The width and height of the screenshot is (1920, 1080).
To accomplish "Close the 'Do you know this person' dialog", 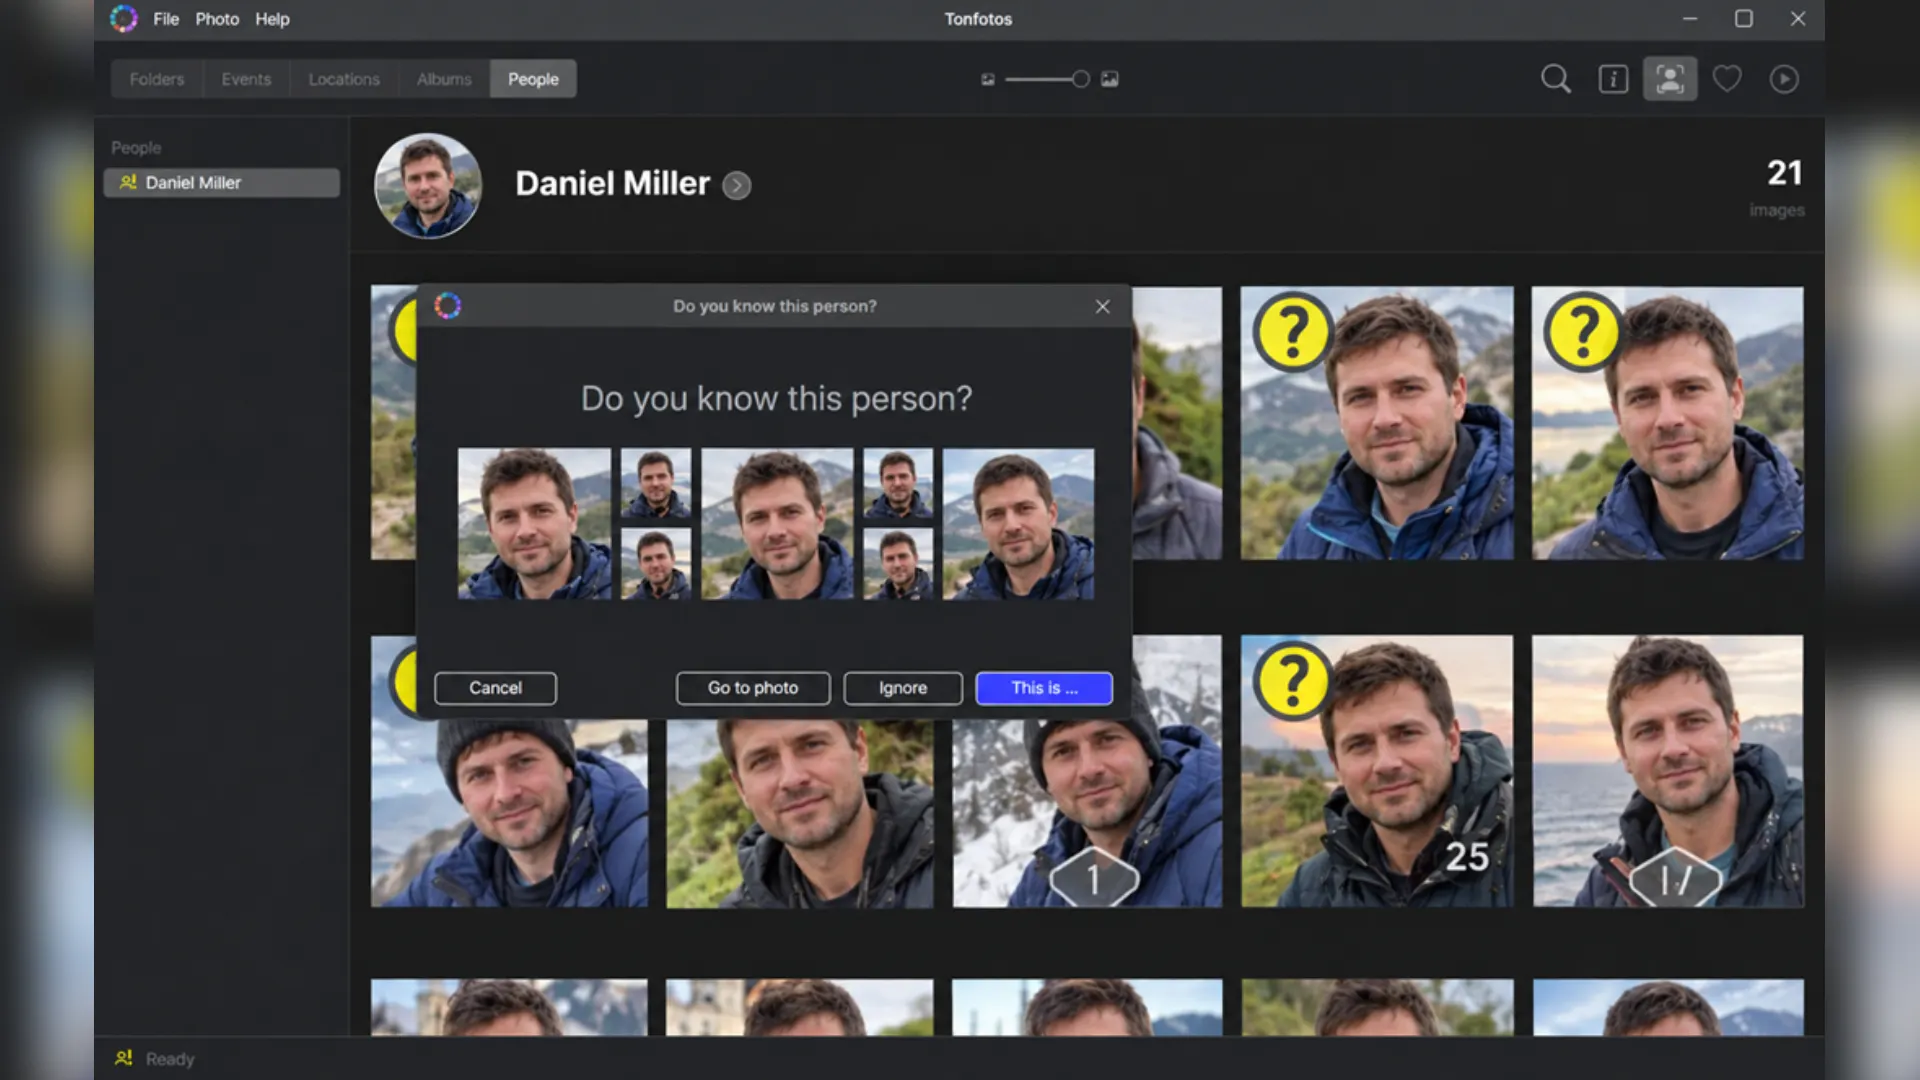I will 1102,307.
